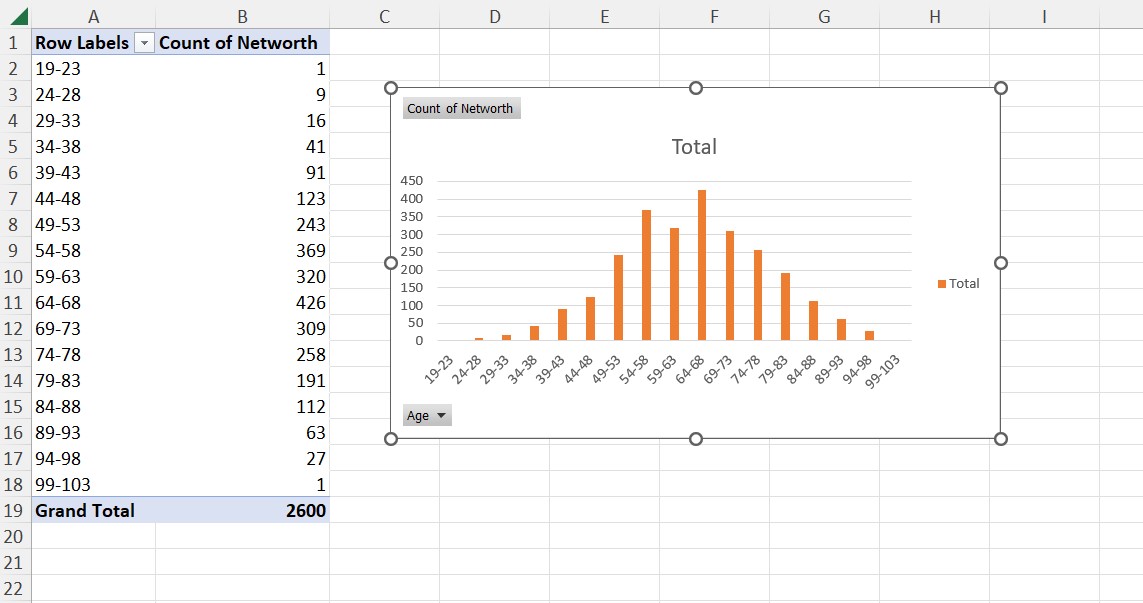Screen dimensions: 1143x603
Task: Select column H header
Action: [x=934, y=17]
